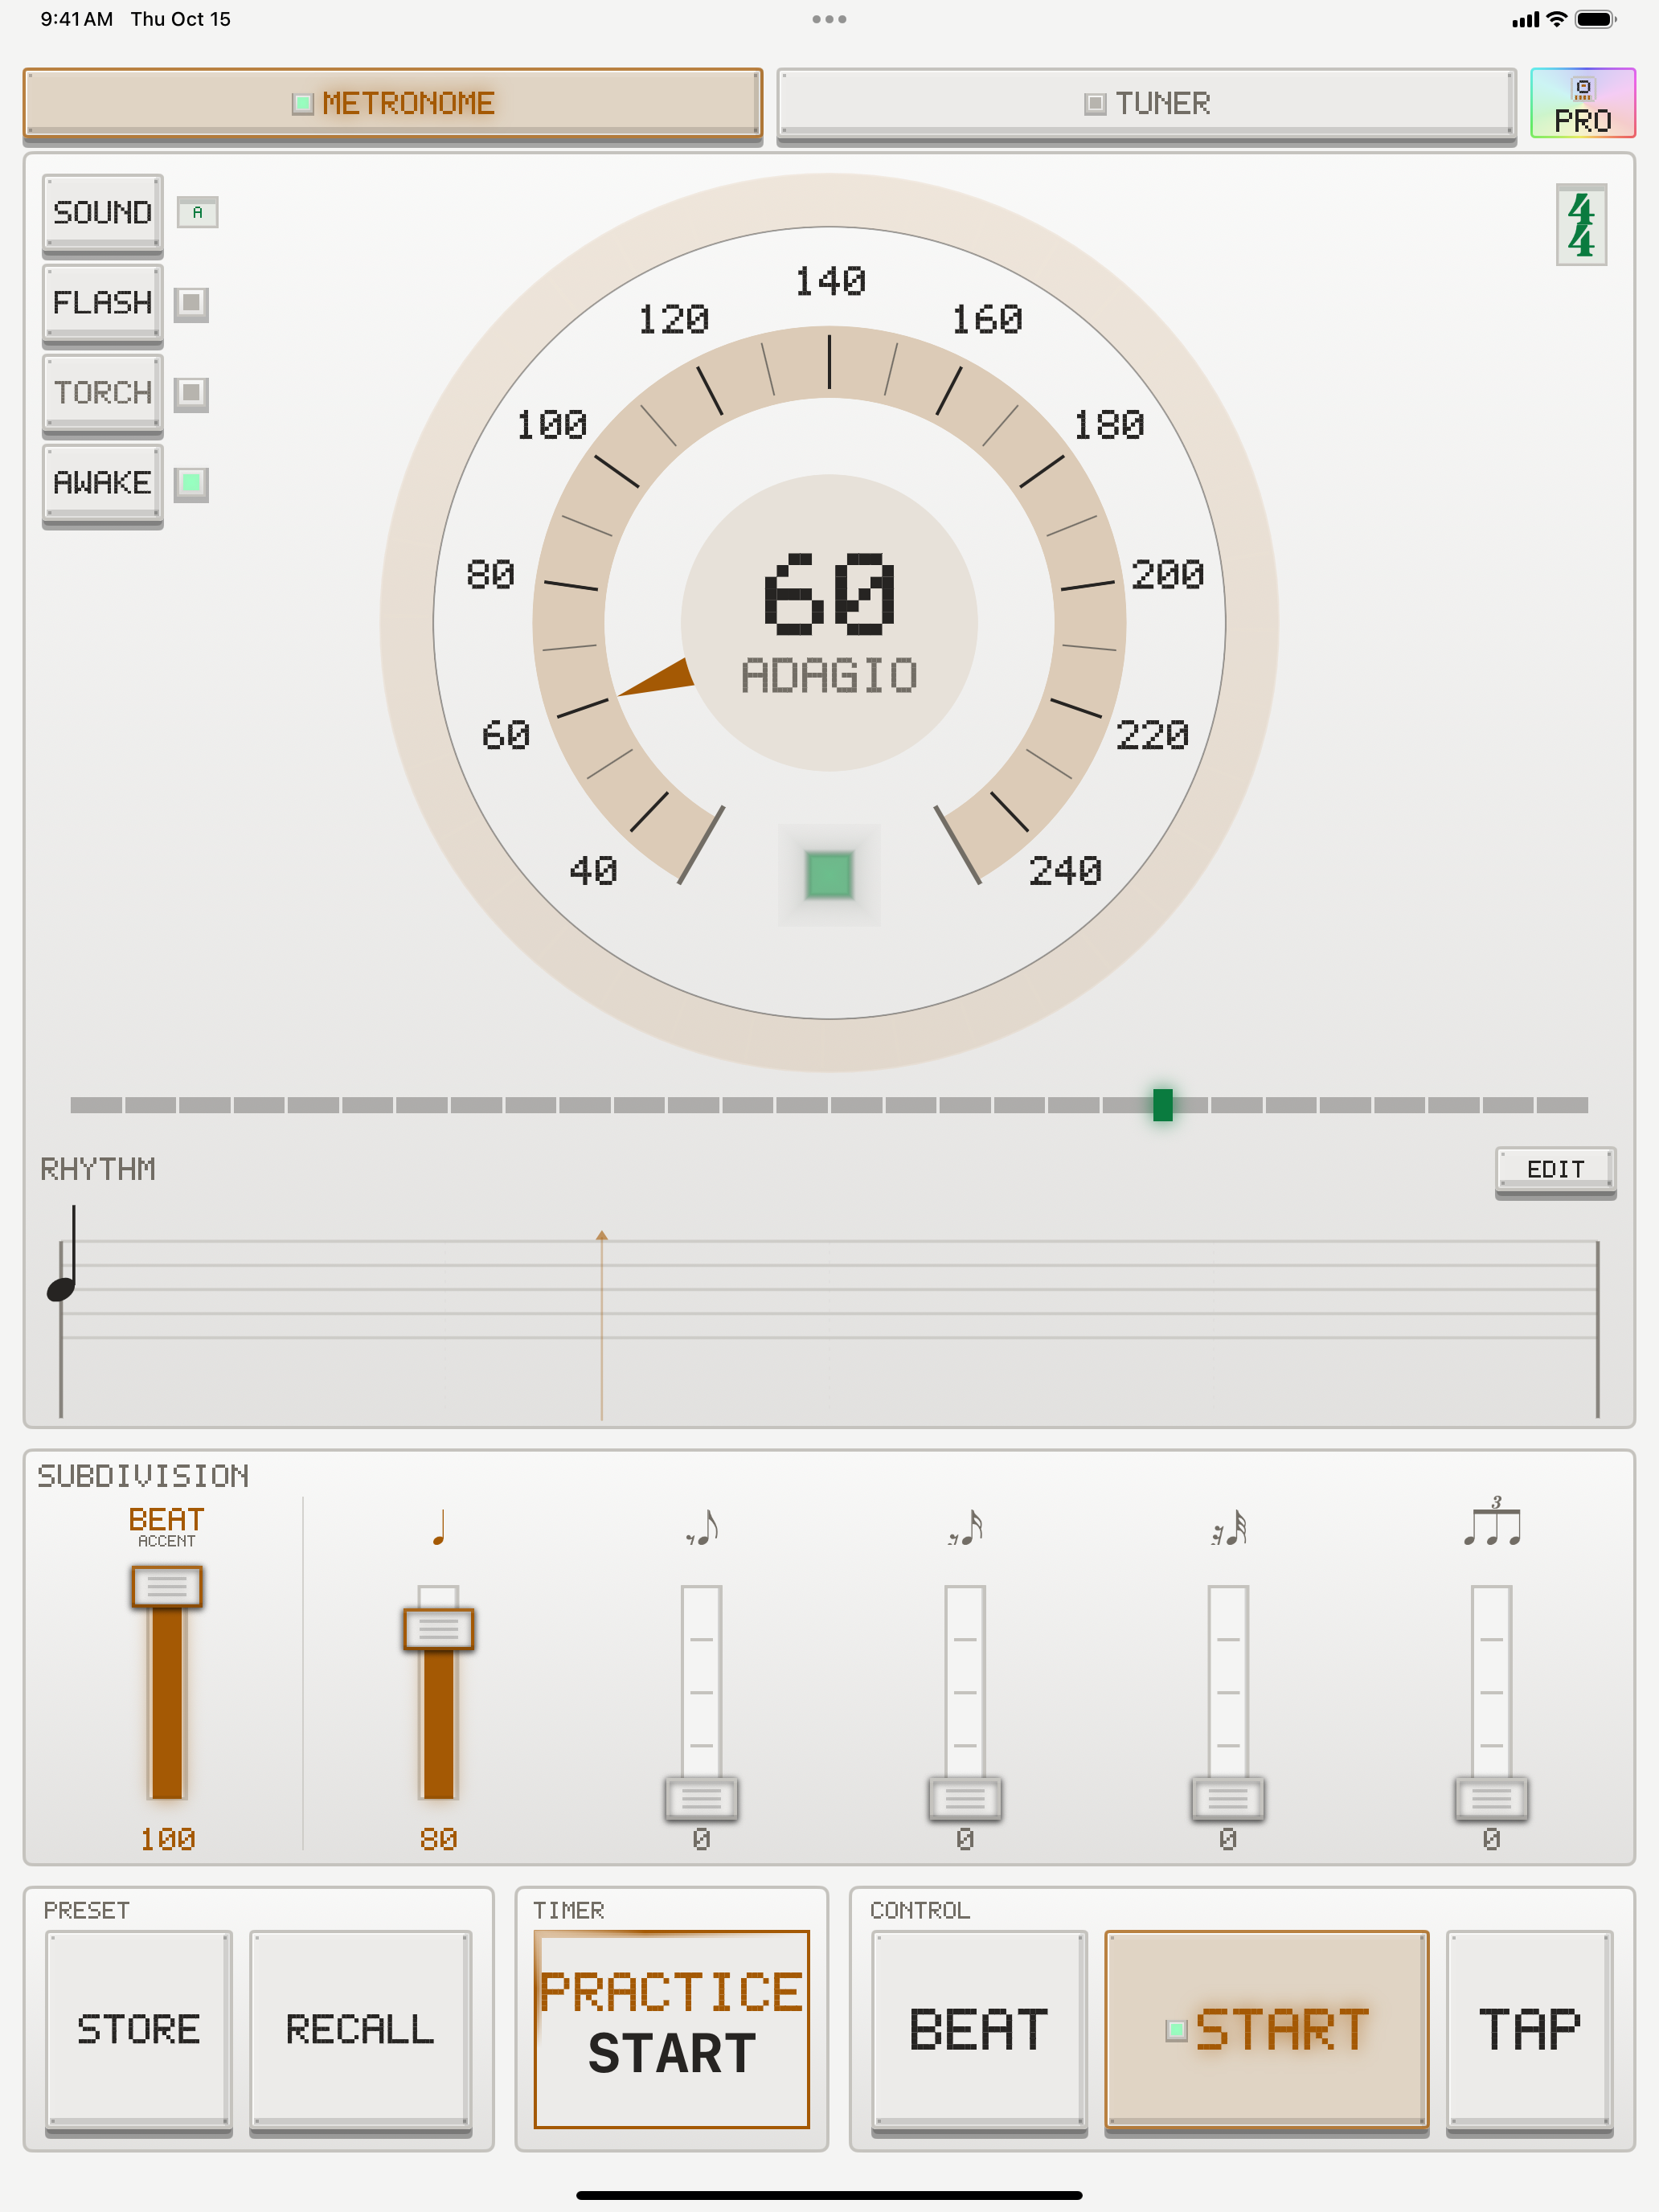Click RECALL preset button
1659x2212 pixels.
[360, 2030]
